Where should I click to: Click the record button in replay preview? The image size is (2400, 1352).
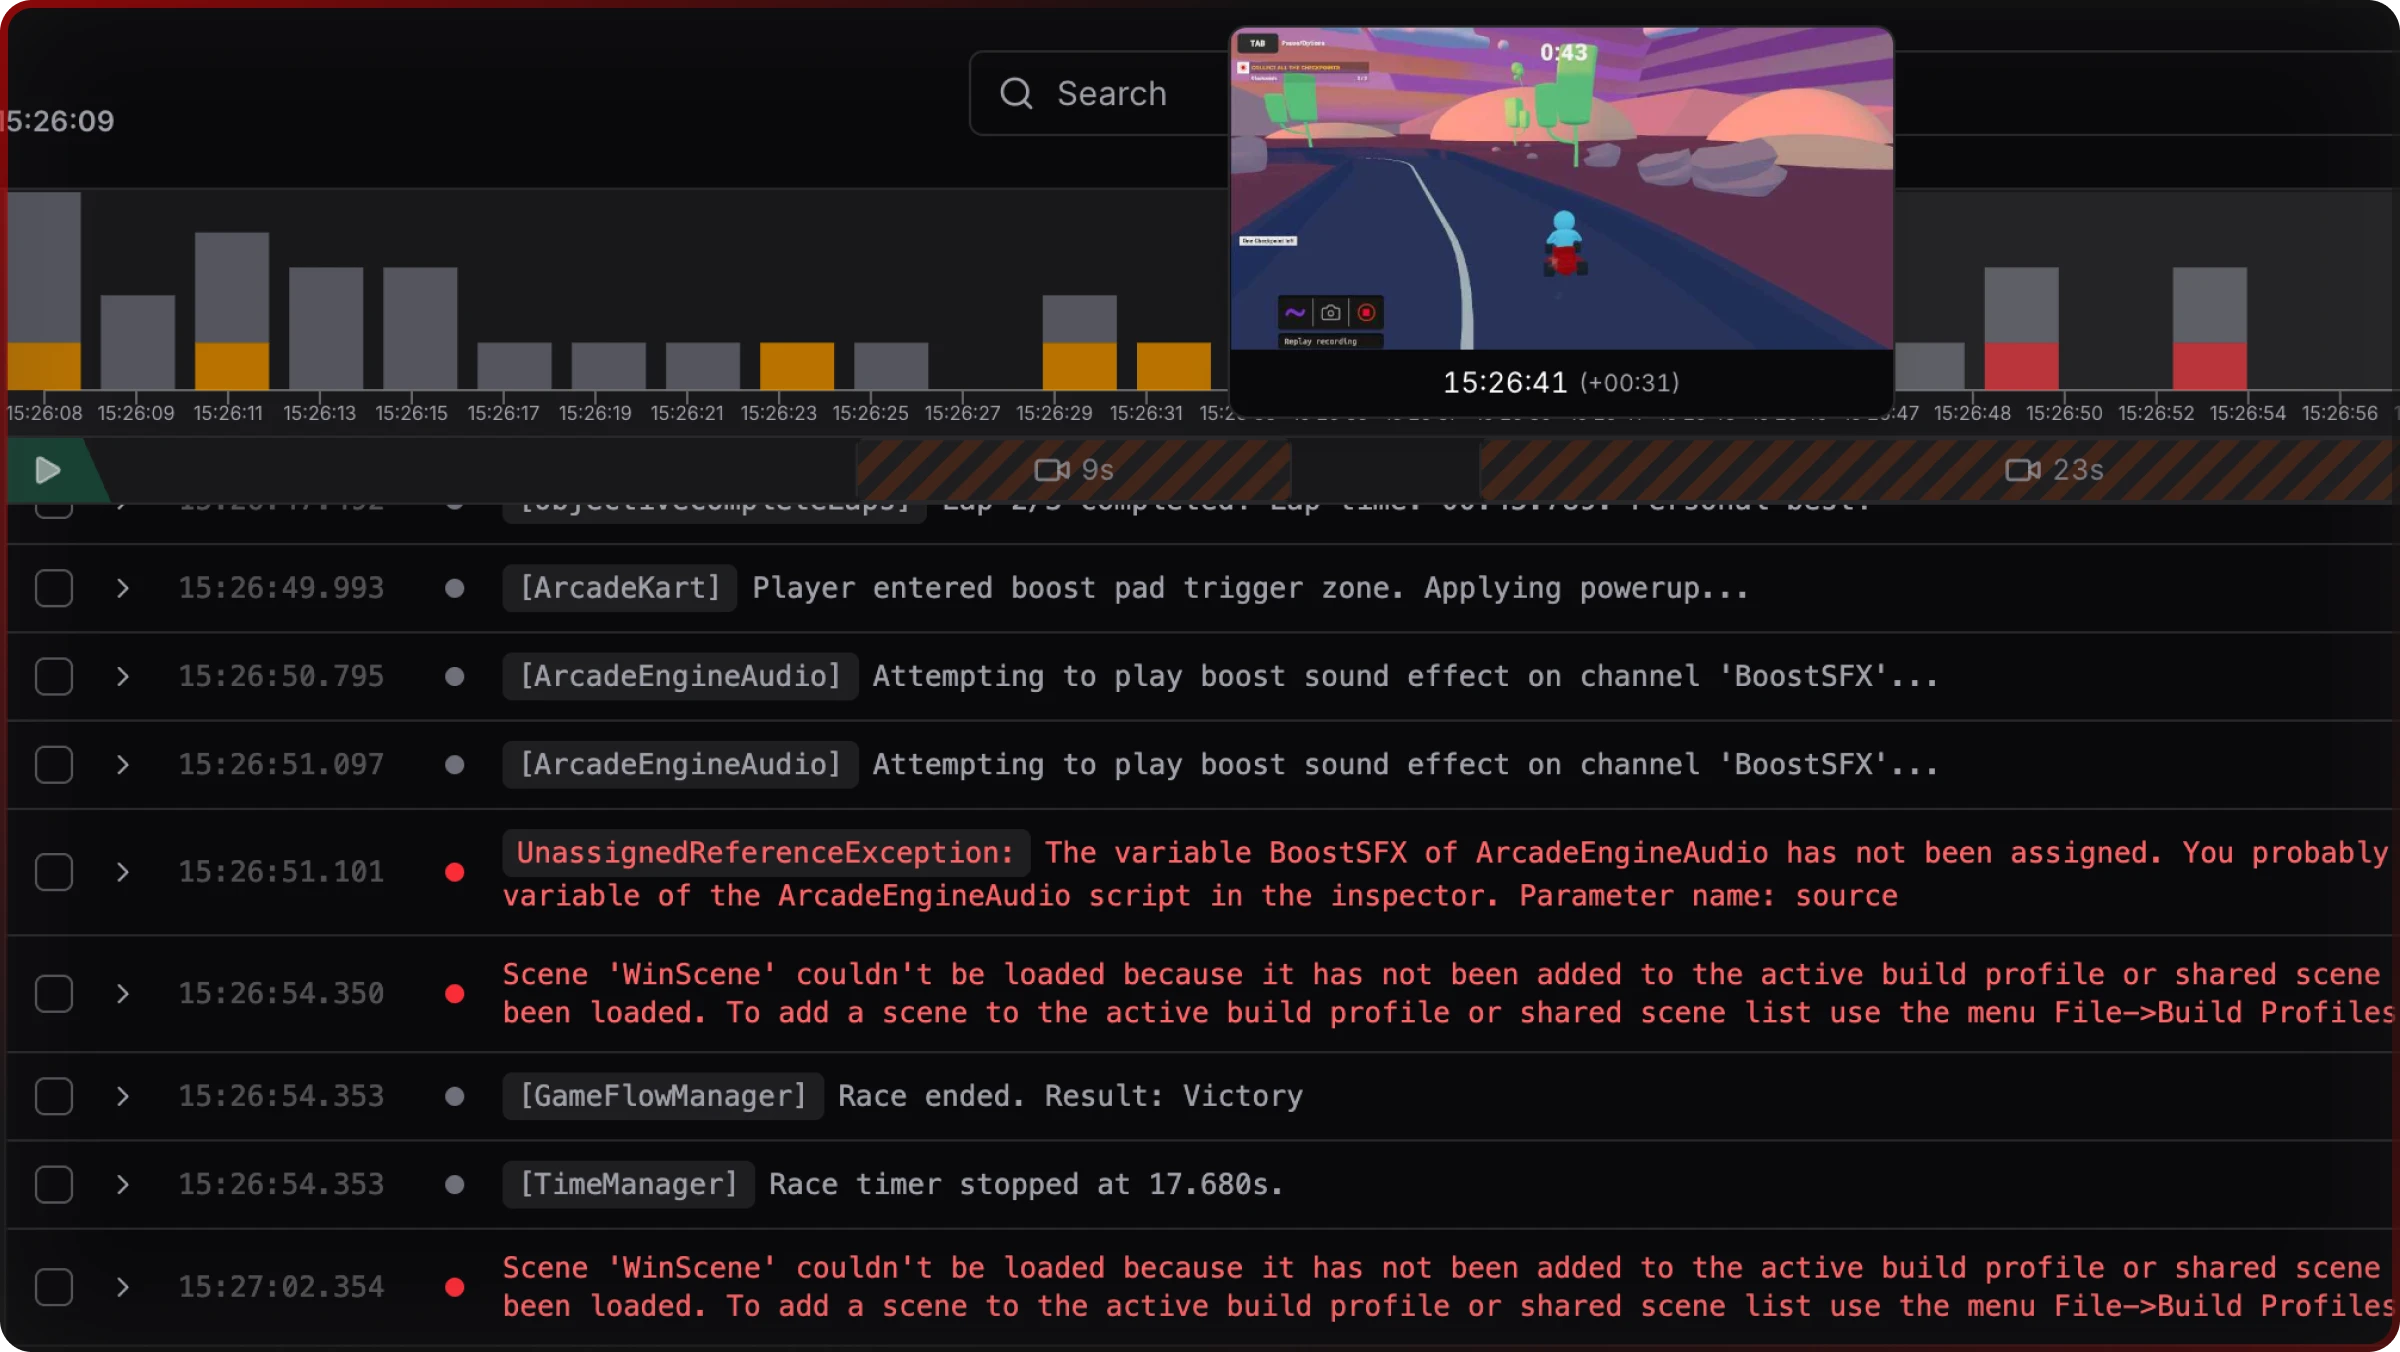[x=1366, y=313]
